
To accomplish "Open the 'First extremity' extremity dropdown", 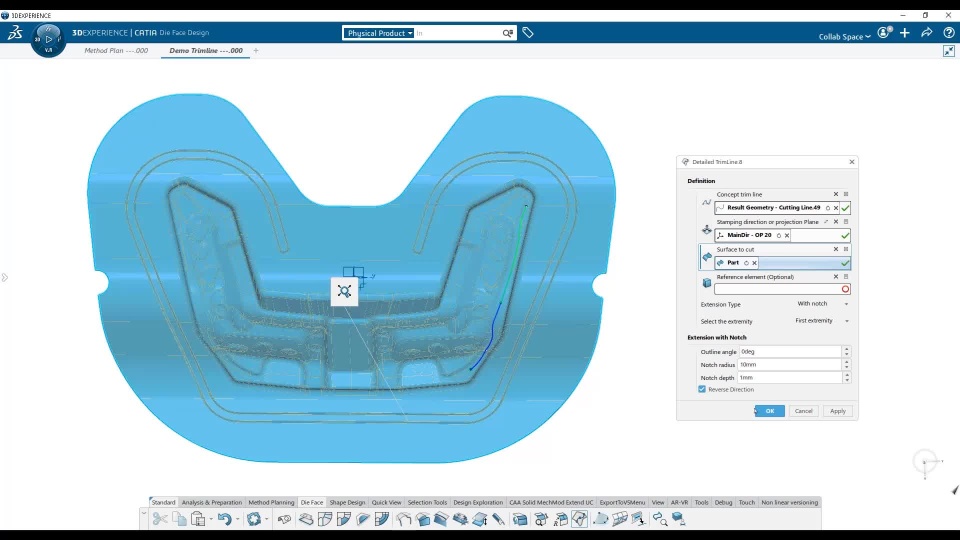I will (x=822, y=321).
